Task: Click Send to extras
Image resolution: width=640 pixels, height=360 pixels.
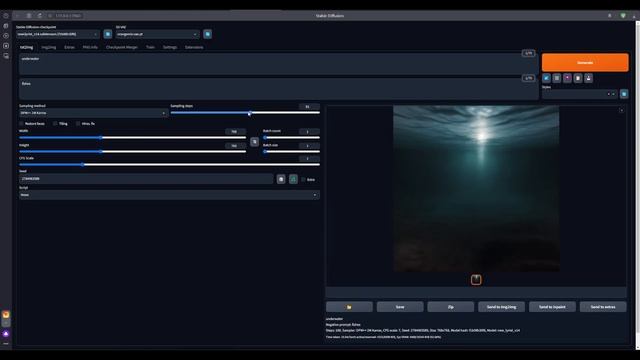Action: point(603,307)
